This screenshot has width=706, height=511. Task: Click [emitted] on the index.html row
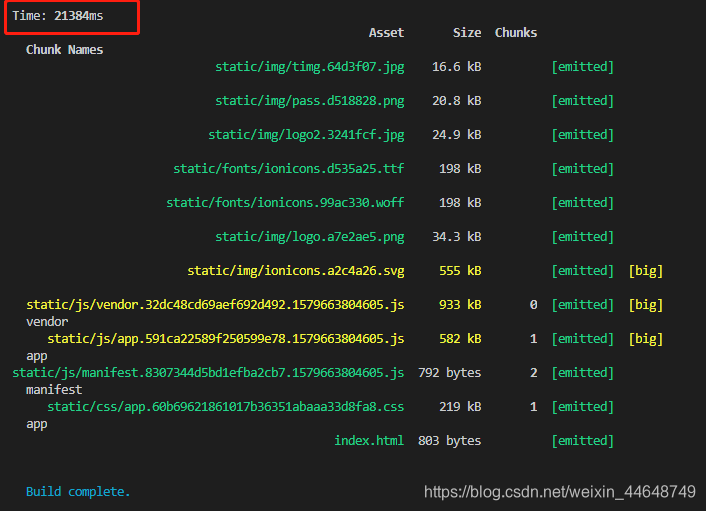tap(583, 441)
